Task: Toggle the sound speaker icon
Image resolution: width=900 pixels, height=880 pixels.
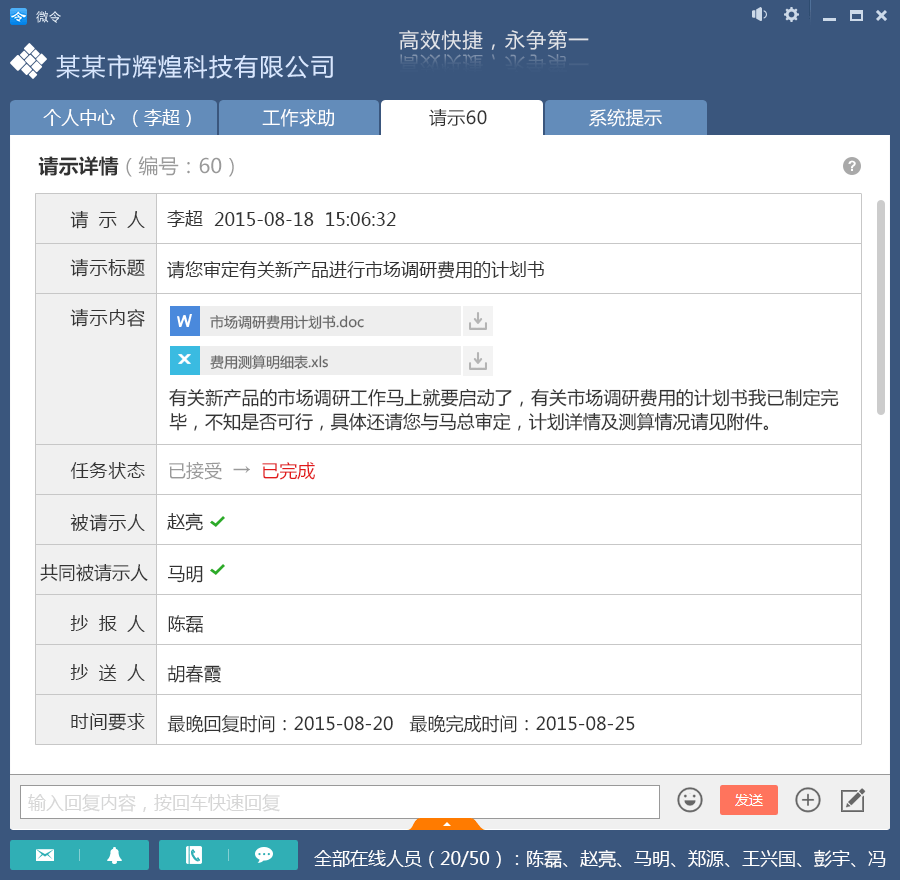Action: 760,14
